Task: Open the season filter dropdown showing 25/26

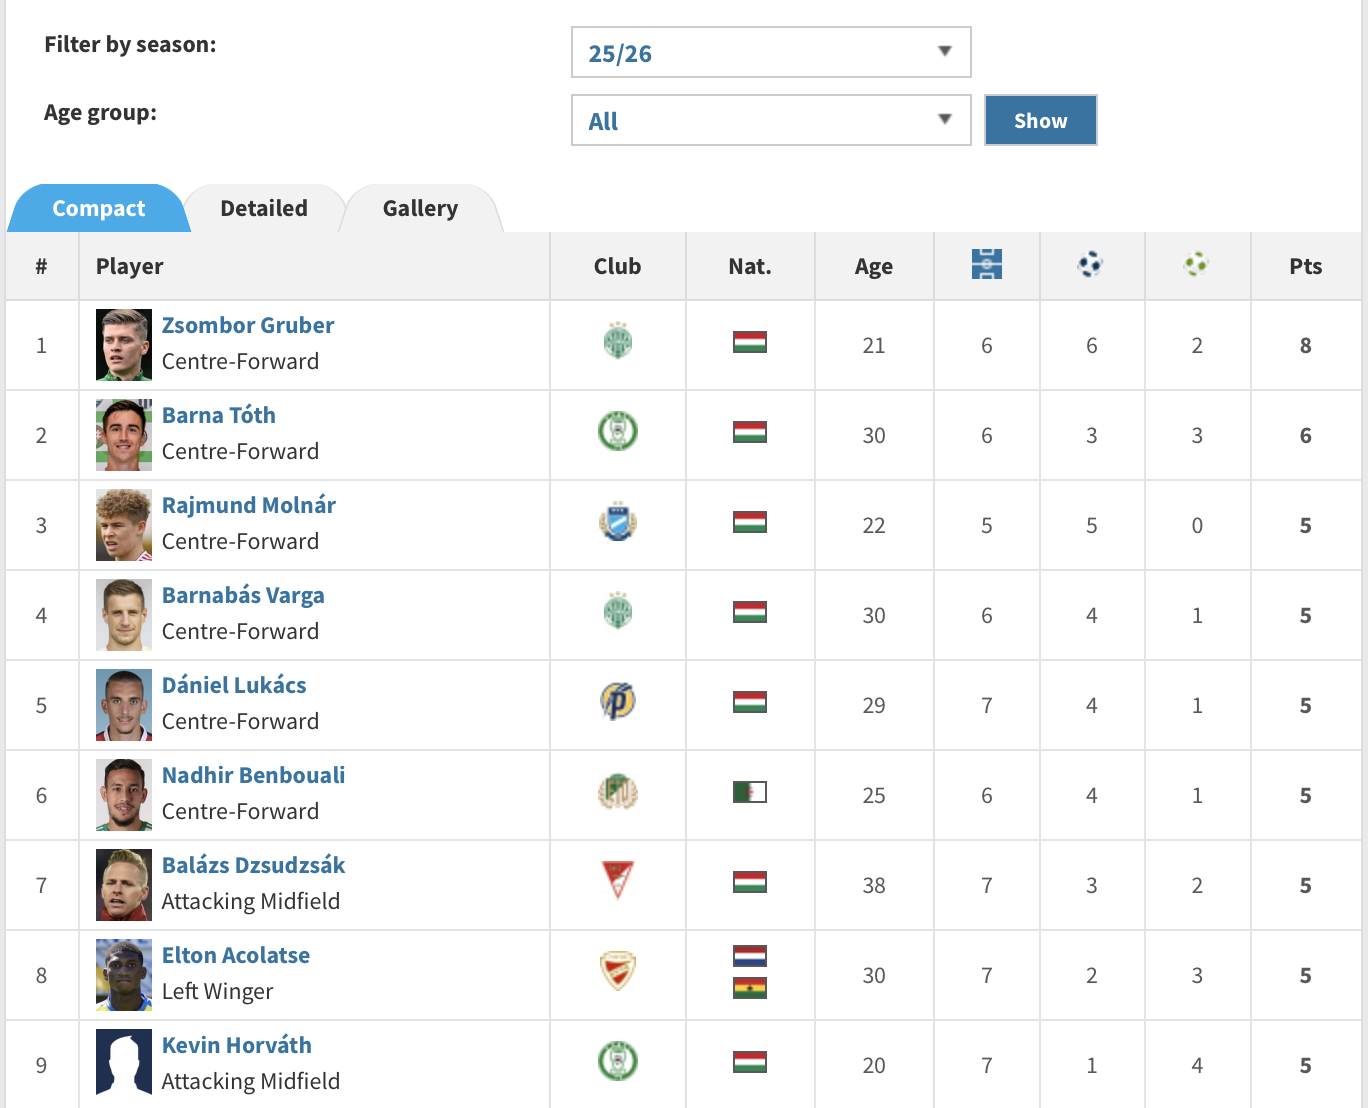Action: [x=771, y=52]
